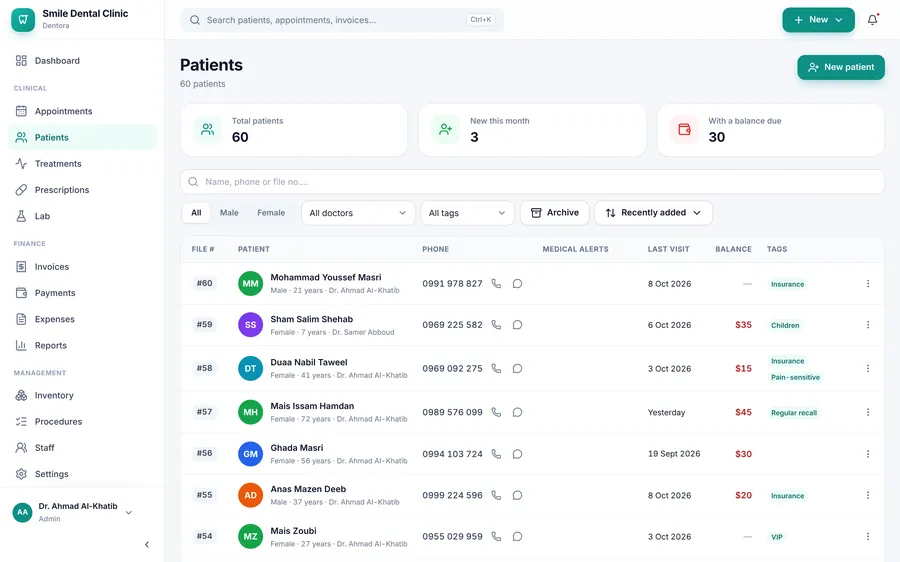Open Expenses in the sidebar
This screenshot has height=562, width=900.
[x=82, y=319]
